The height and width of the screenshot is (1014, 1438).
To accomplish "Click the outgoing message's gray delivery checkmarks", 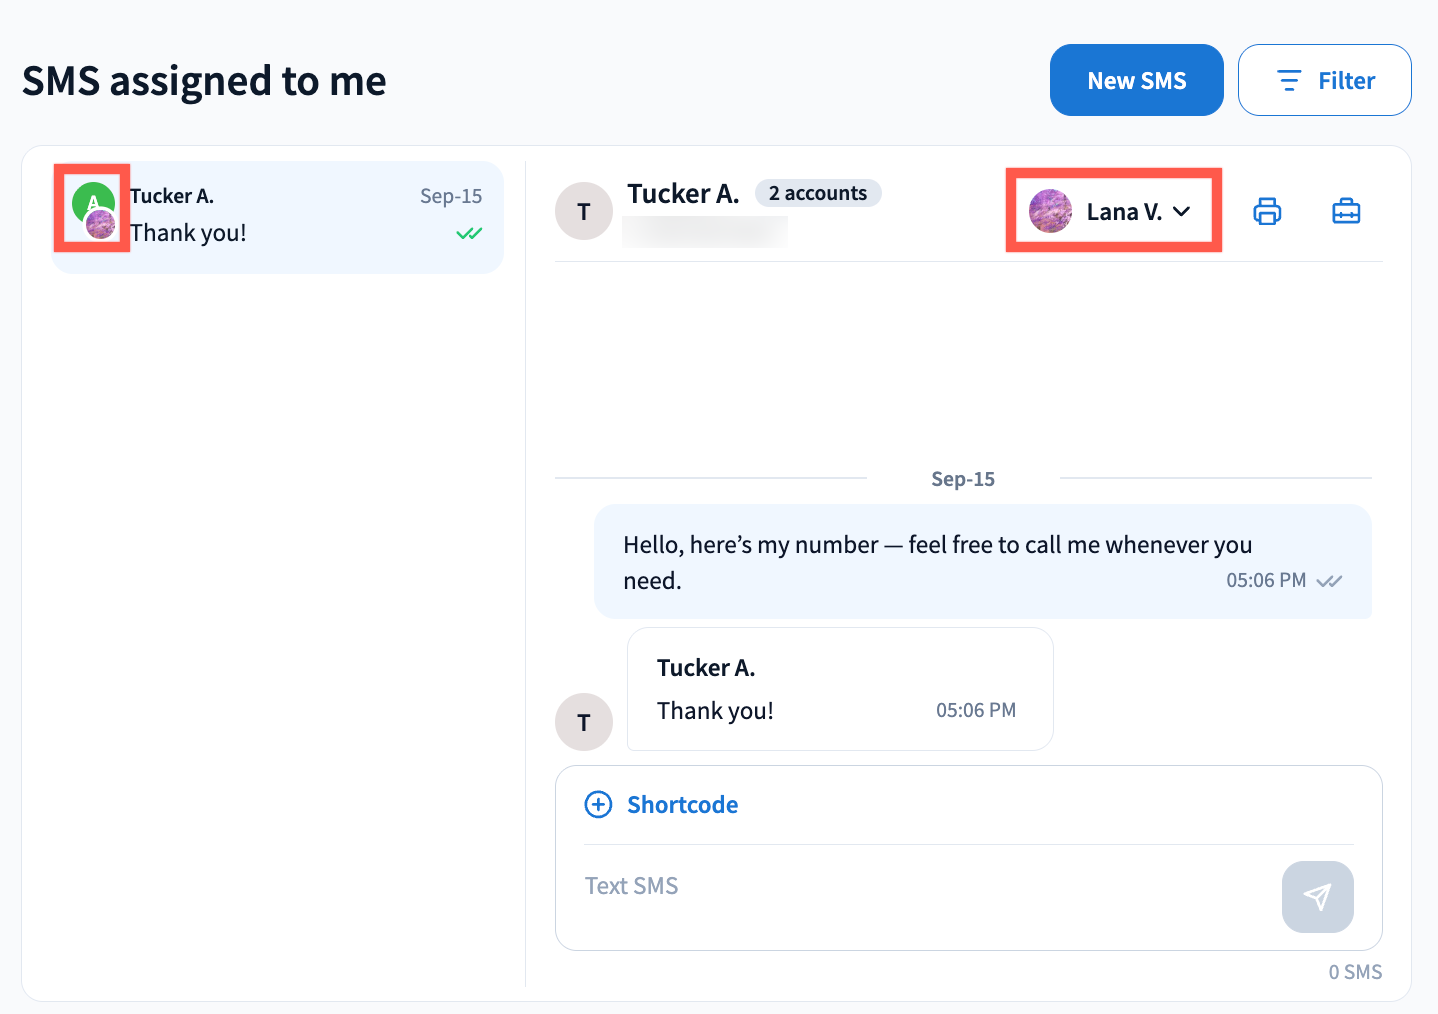I will [1329, 581].
